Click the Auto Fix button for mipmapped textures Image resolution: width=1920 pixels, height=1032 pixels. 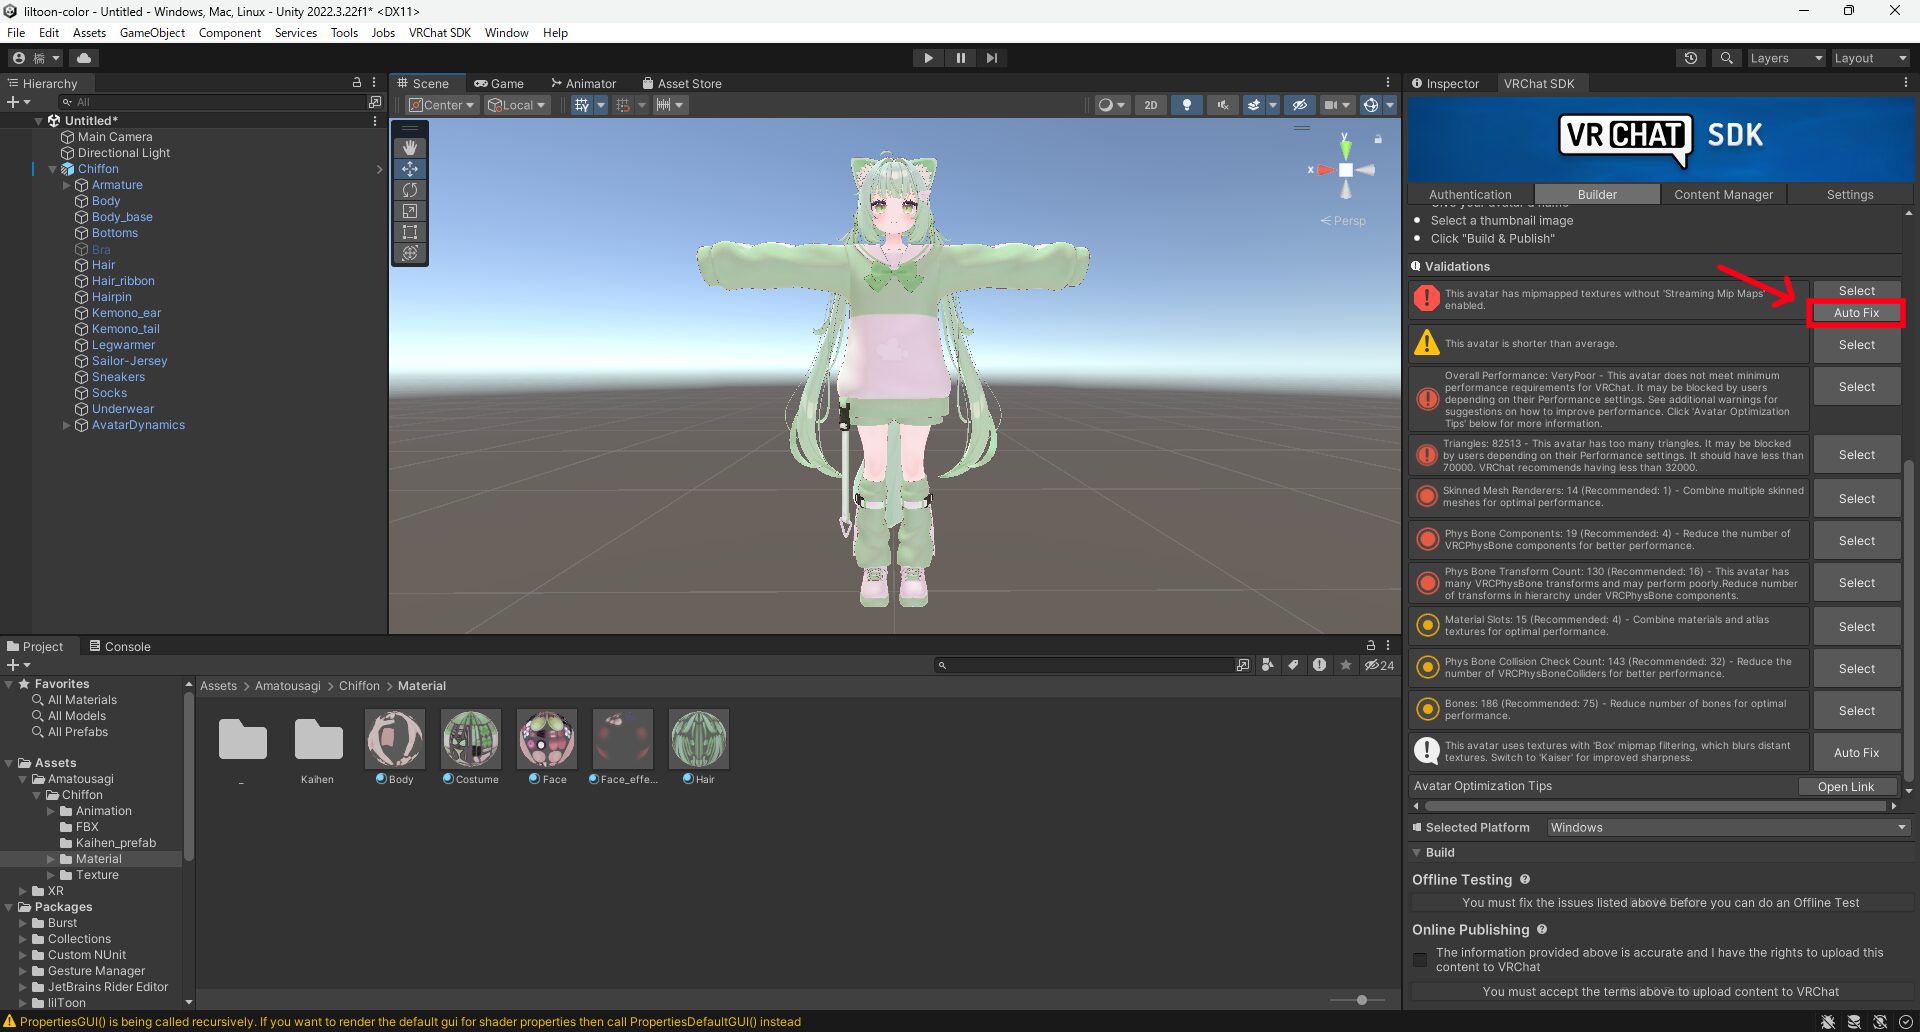pos(1857,312)
